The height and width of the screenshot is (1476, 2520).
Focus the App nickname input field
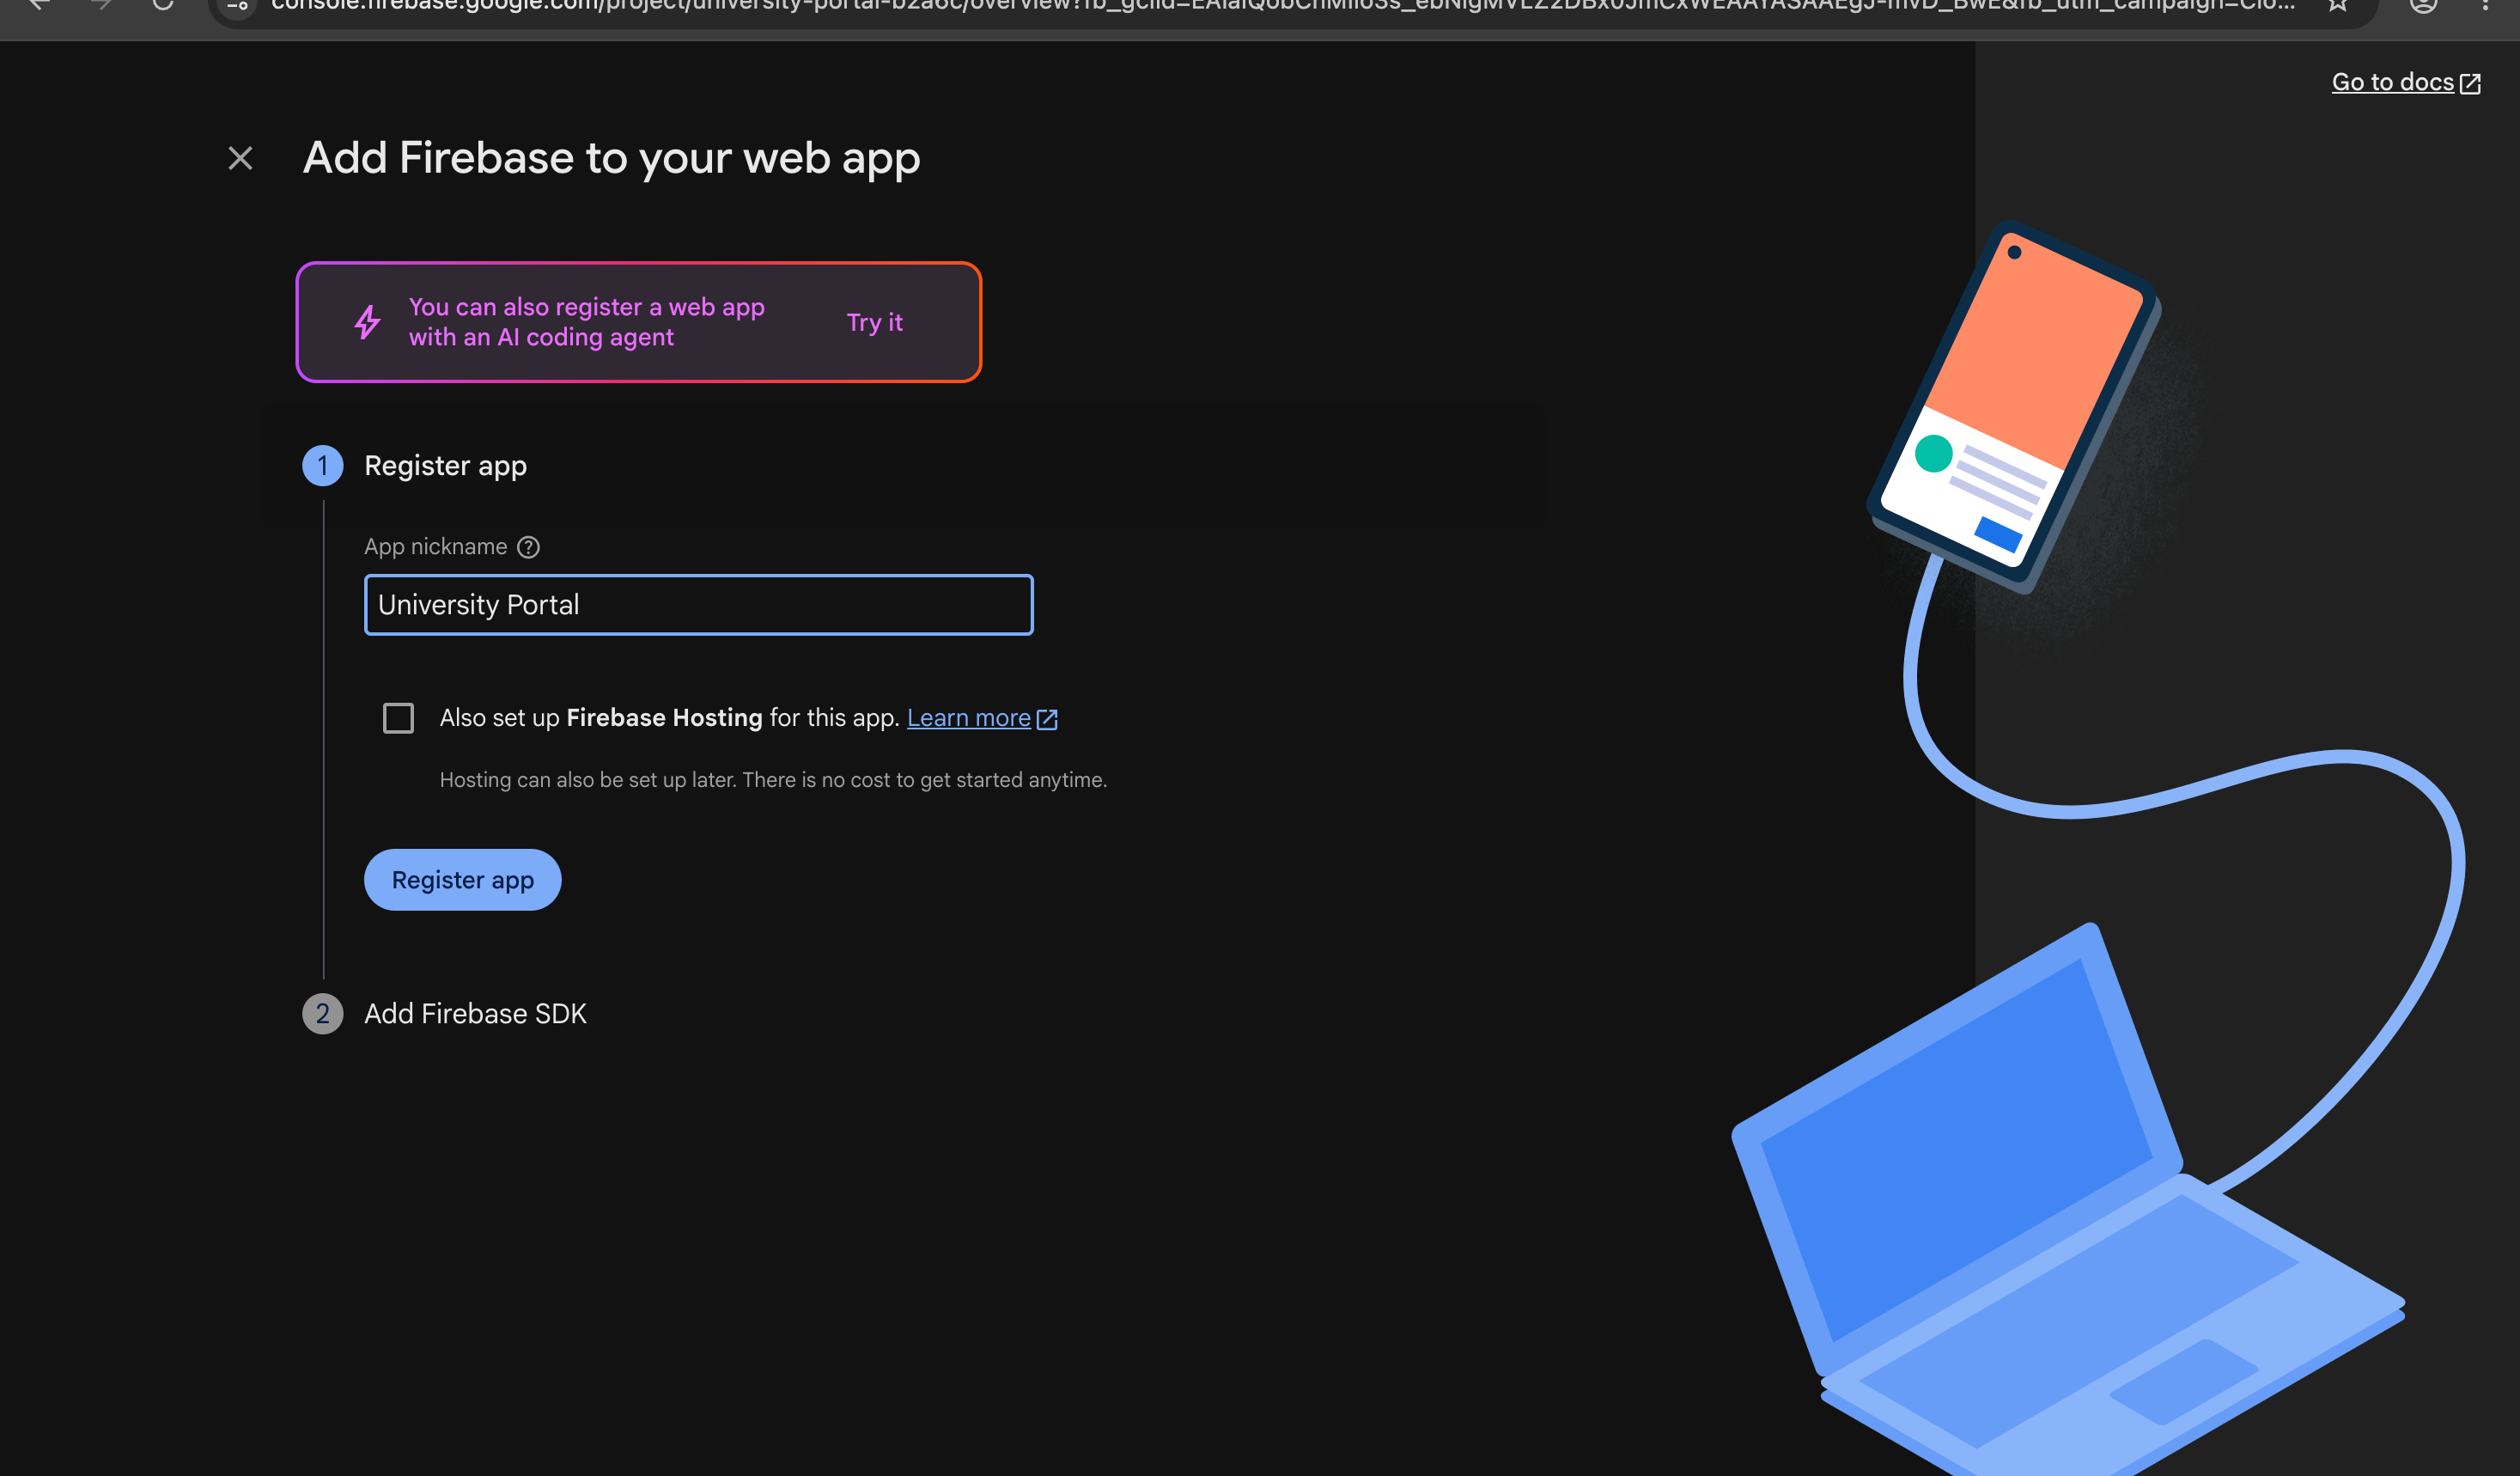click(x=698, y=604)
